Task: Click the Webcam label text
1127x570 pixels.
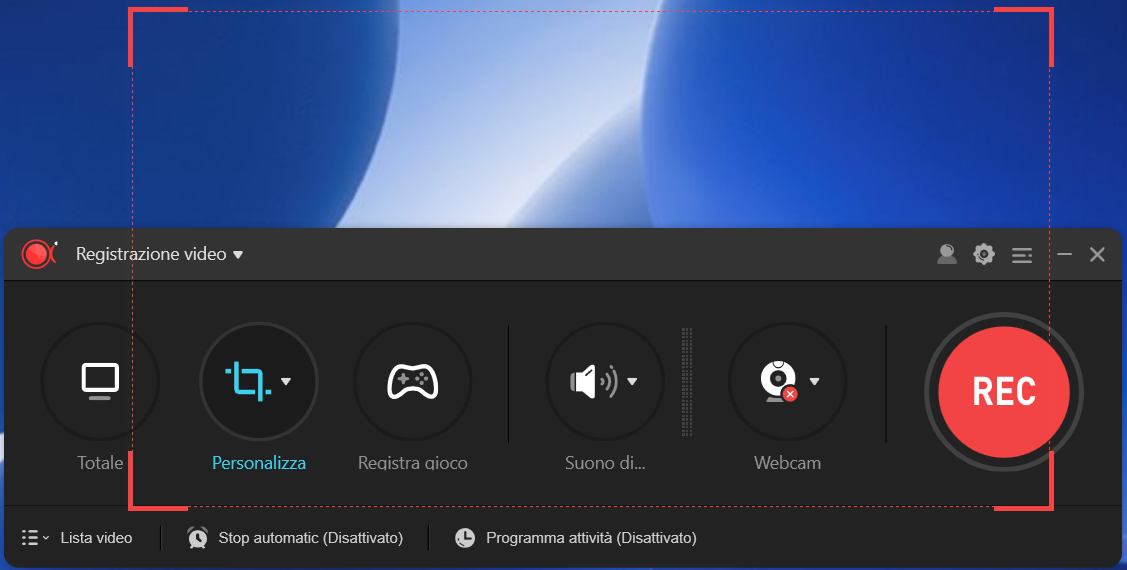Action: 787,463
